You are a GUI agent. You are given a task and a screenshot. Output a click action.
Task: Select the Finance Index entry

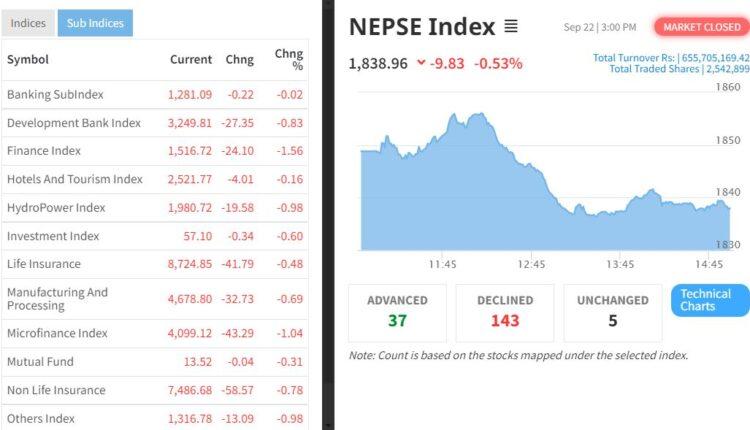click(x=44, y=151)
